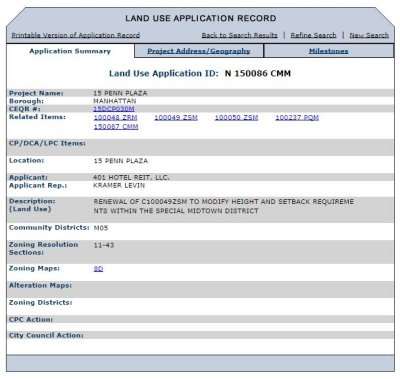Viewport: 400px width, 379px height.
Task: Click the Community Districts: label
Action: [49, 227]
